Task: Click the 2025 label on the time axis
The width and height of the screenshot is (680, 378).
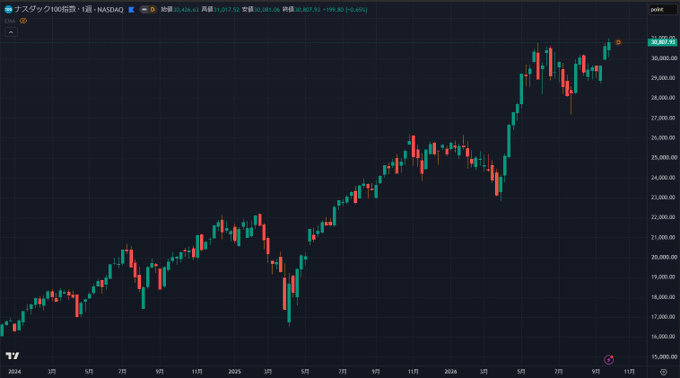Action: [x=235, y=371]
